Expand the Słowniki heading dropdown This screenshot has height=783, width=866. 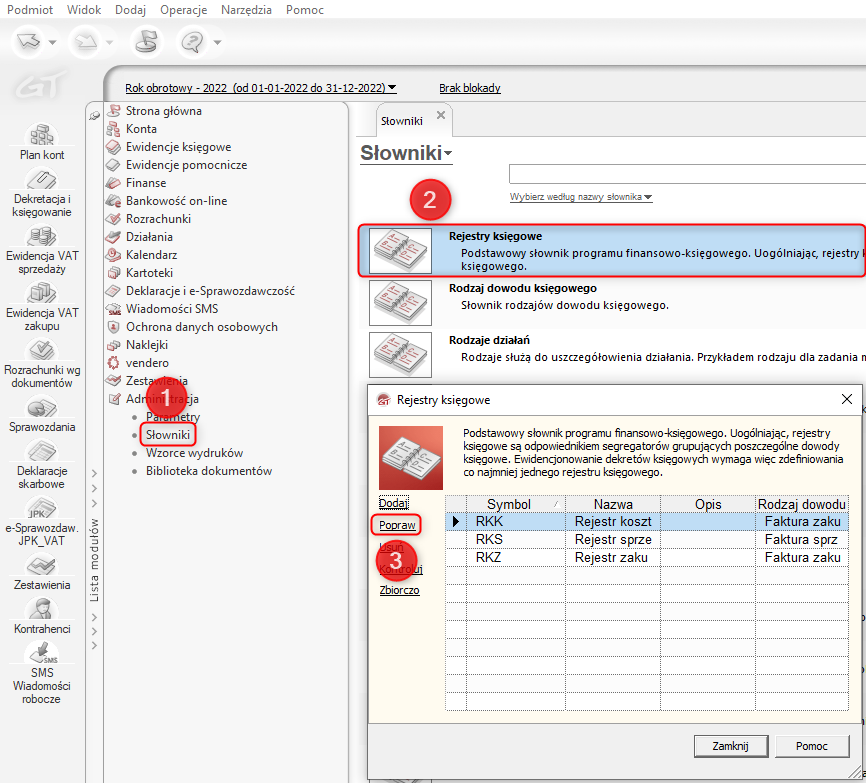tap(448, 154)
